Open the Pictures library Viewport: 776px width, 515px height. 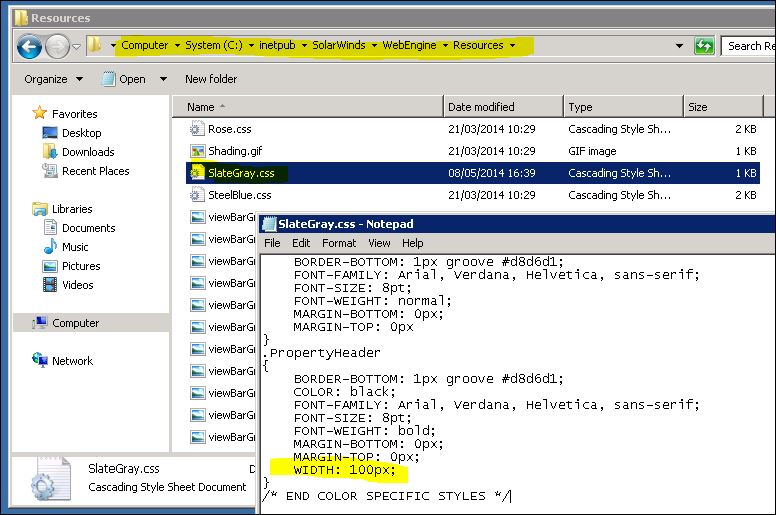(x=81, y=266)
